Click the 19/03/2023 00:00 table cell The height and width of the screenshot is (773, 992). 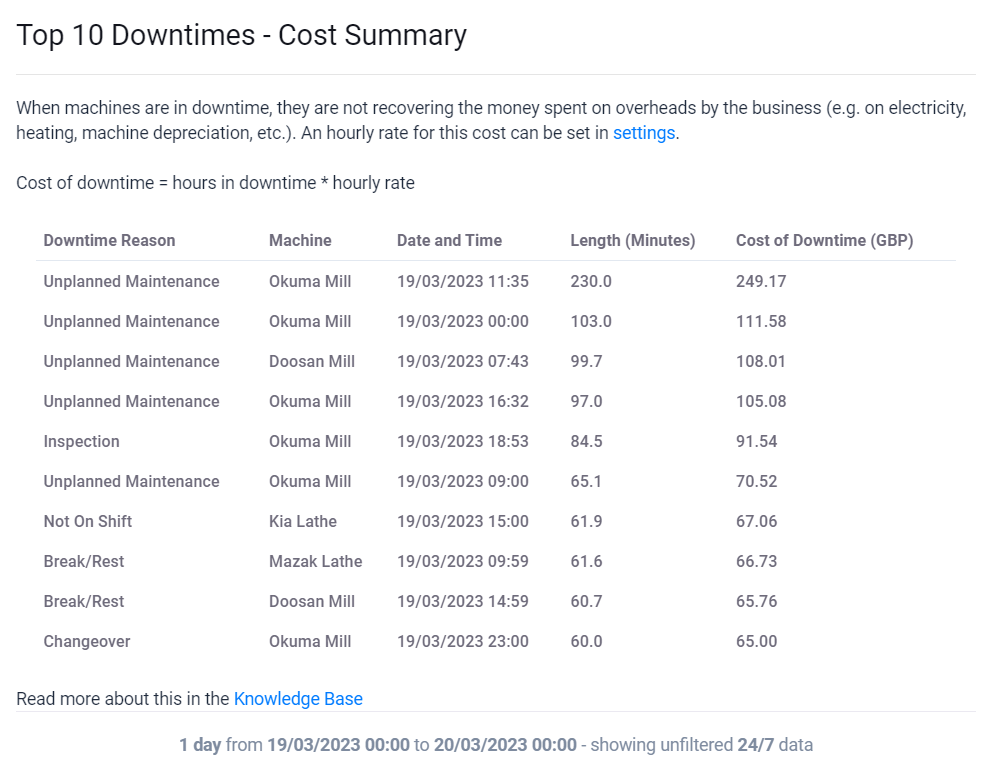[x=462, y=321]
